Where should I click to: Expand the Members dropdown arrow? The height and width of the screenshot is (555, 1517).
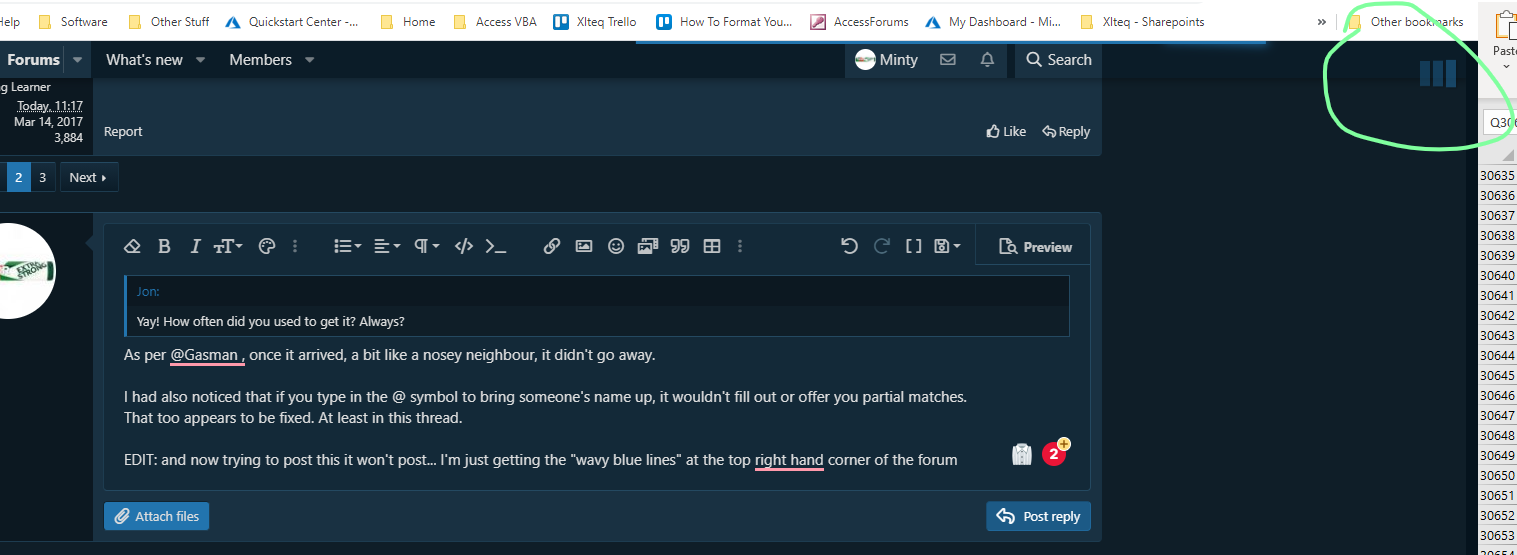tap(310, 60)
